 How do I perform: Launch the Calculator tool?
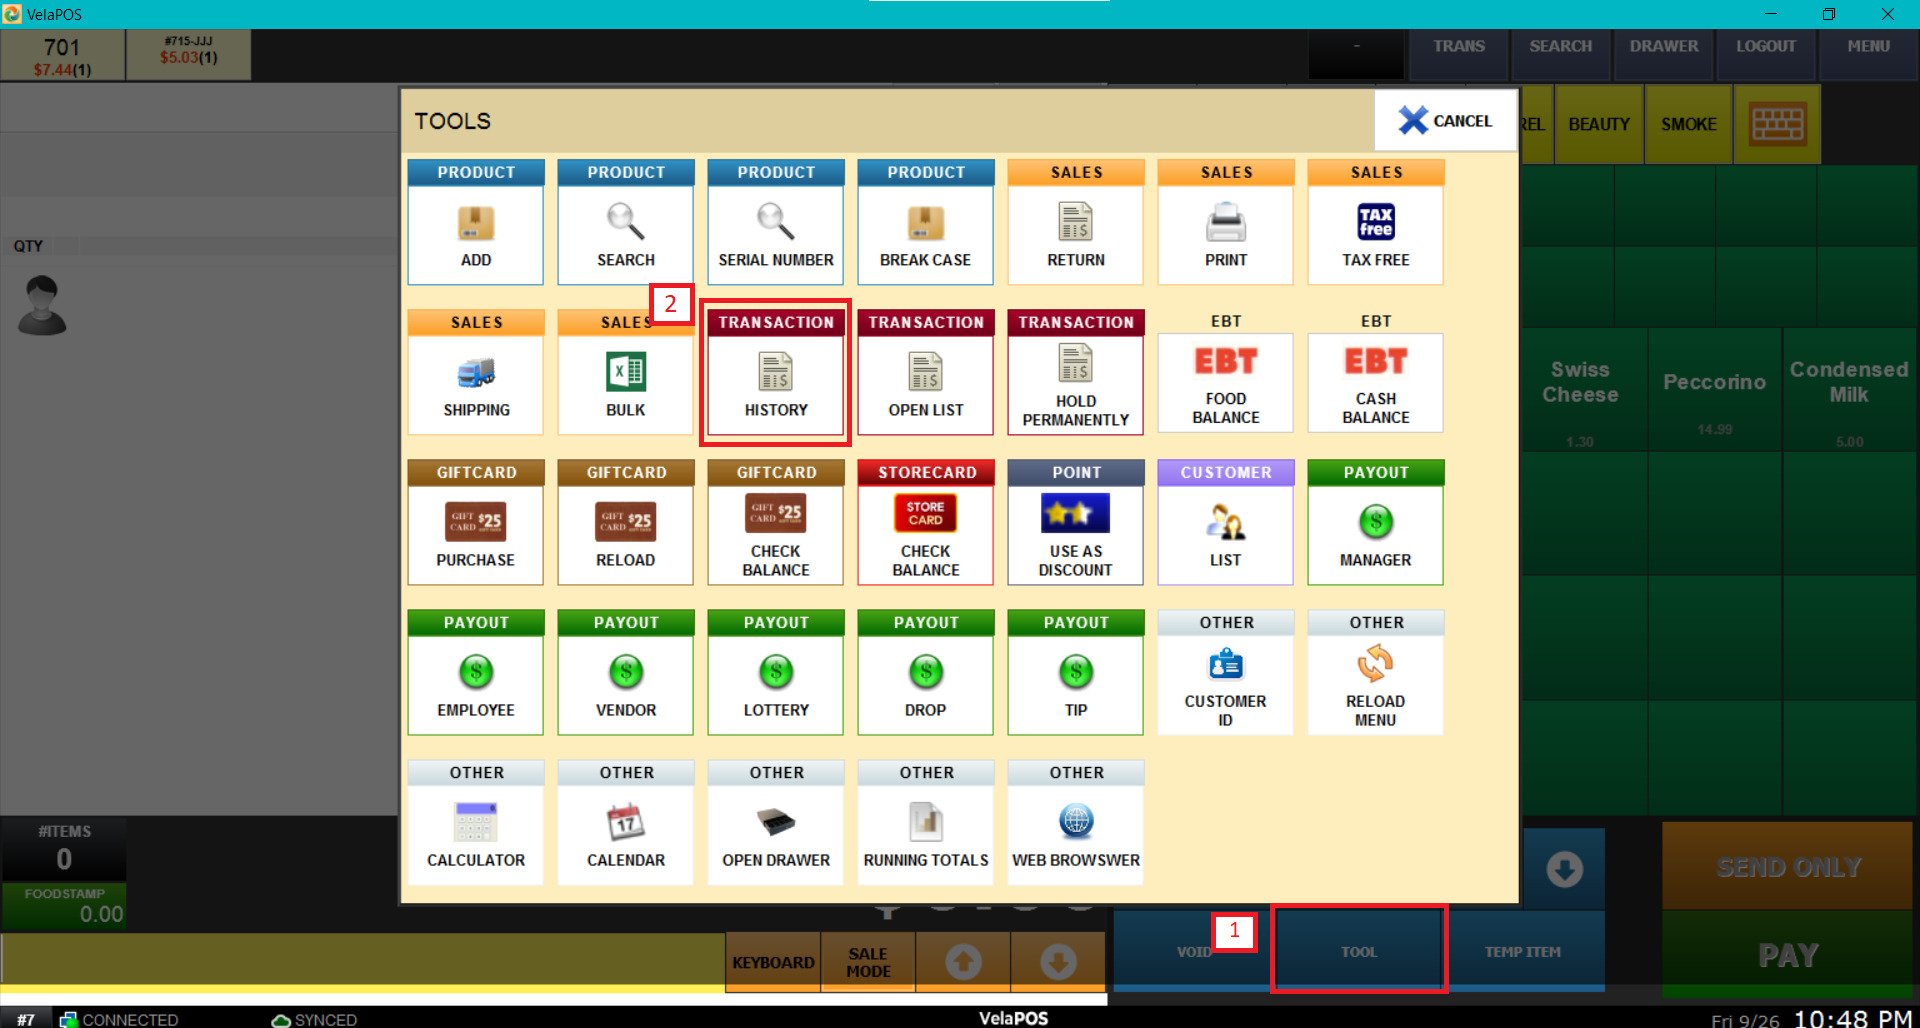(x=475, y=823)
